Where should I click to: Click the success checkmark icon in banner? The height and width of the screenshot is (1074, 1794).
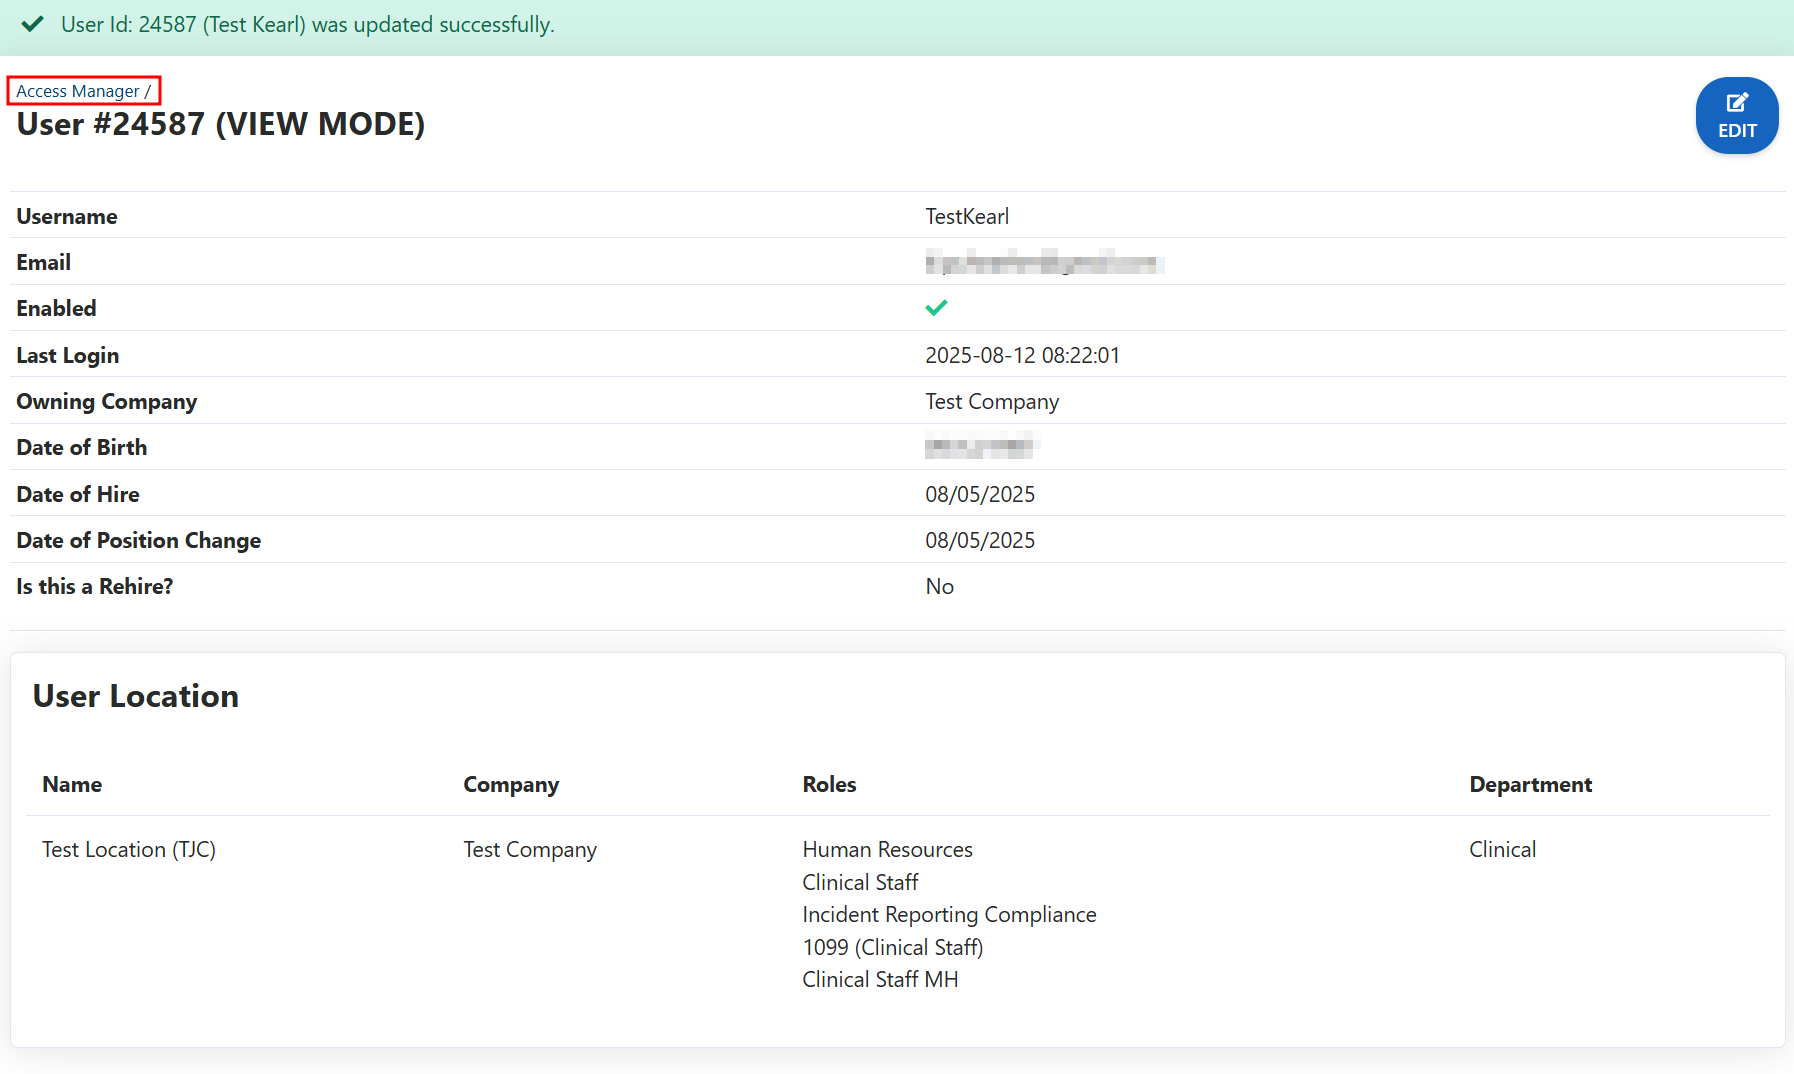[32, 24]
